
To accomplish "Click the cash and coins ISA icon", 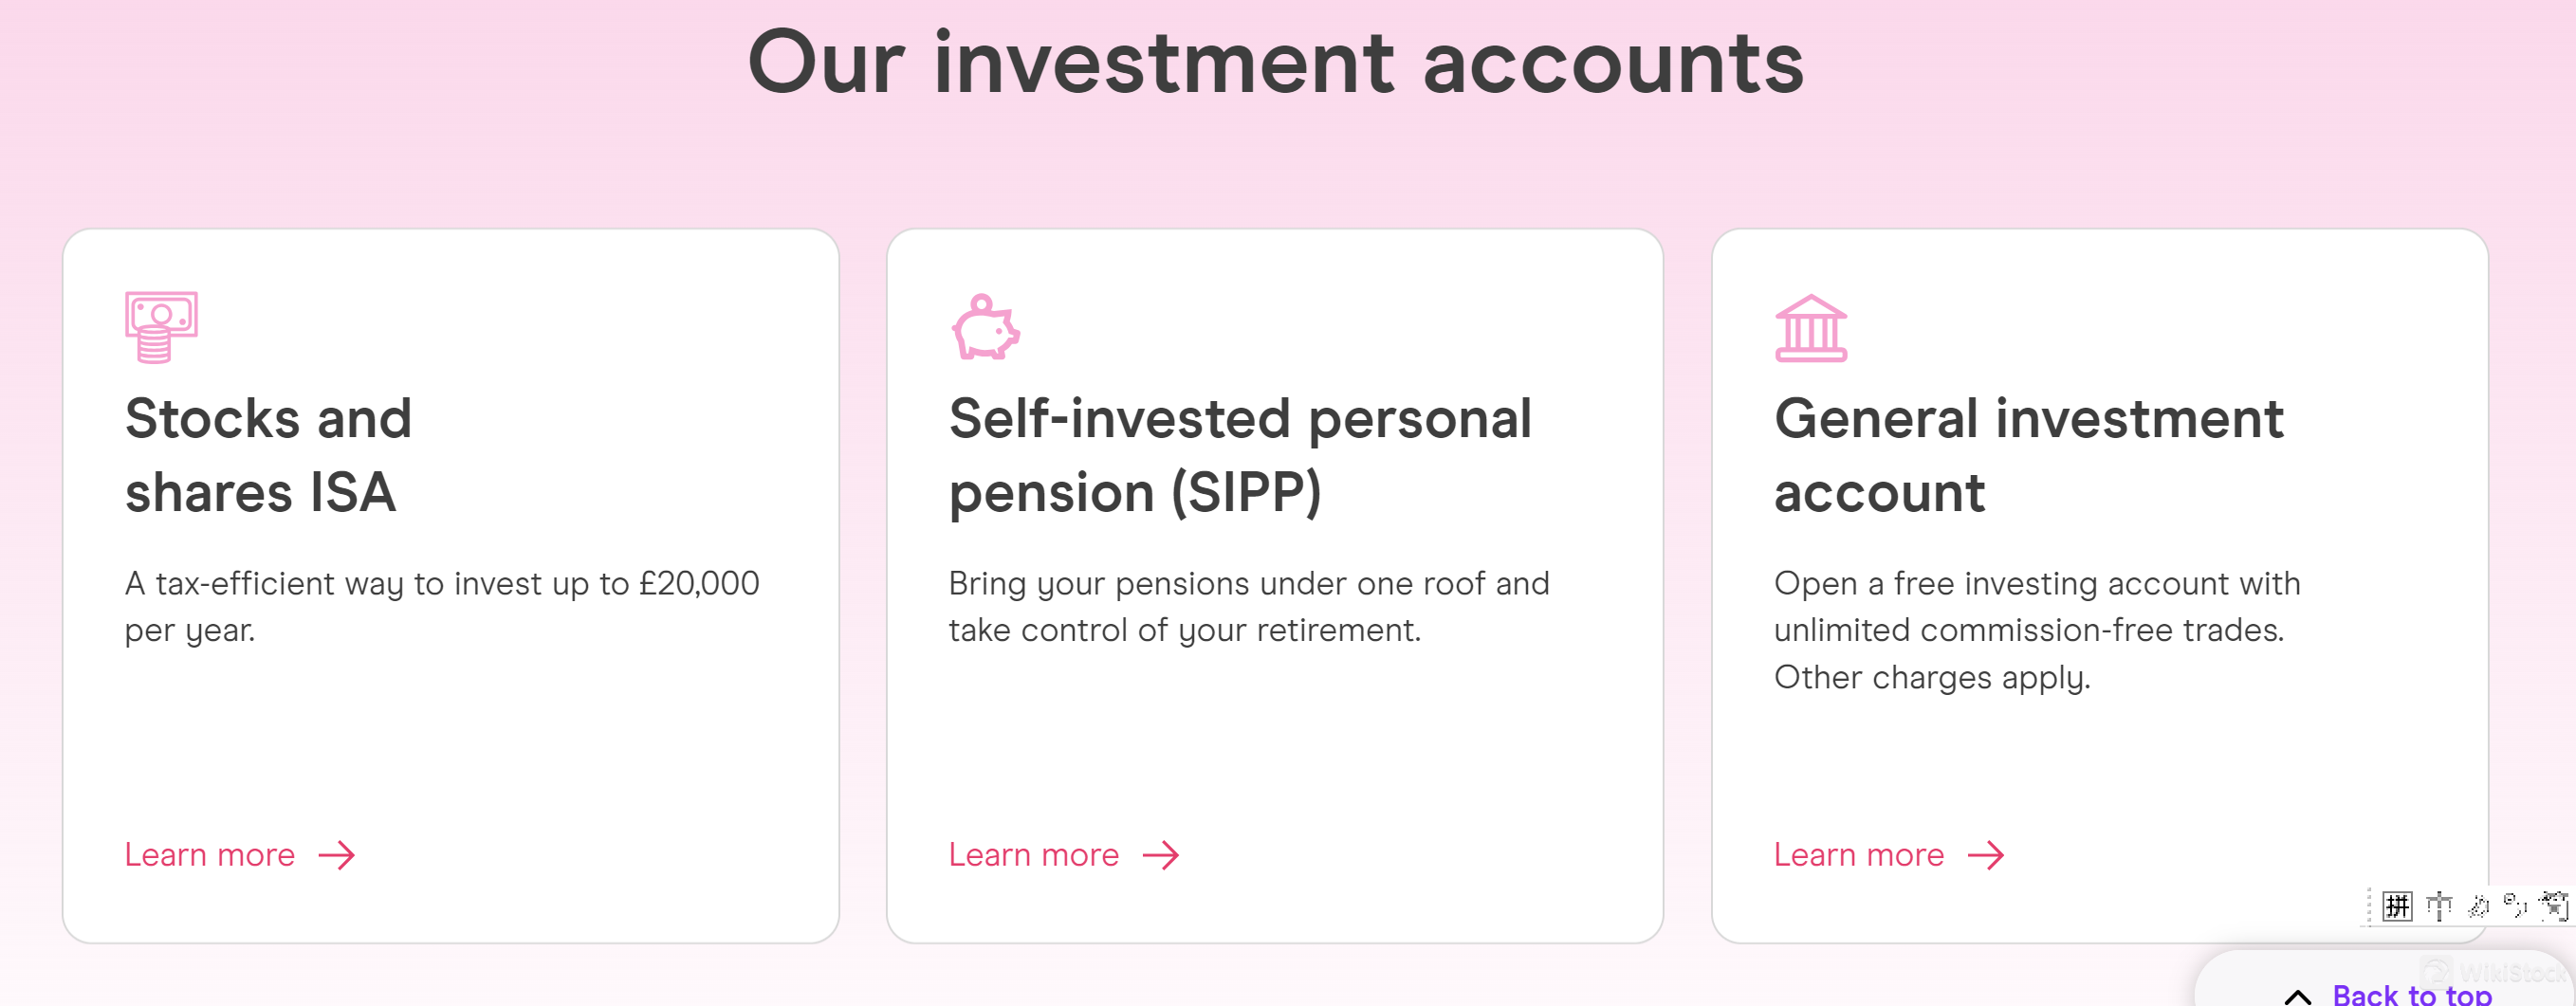I will (161, 326).
